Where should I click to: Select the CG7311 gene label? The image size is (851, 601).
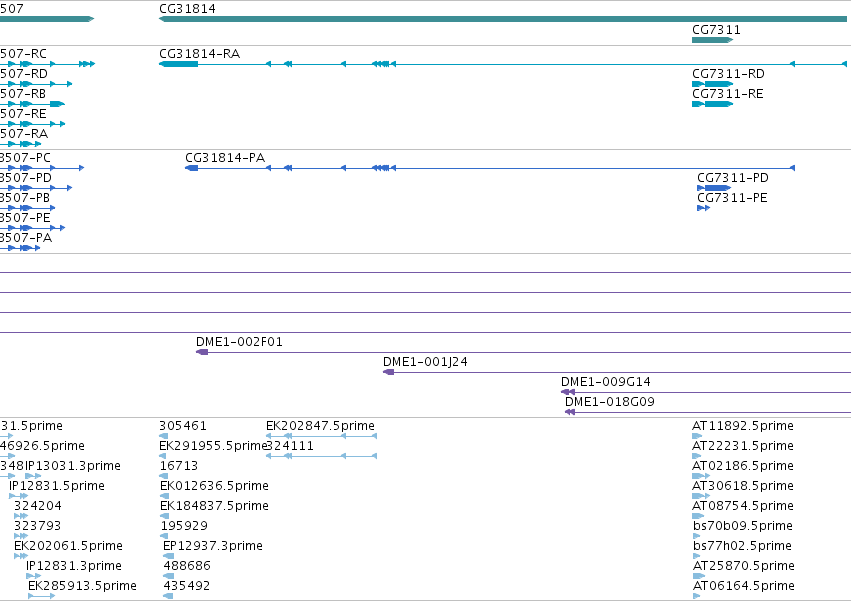point(716,30)
